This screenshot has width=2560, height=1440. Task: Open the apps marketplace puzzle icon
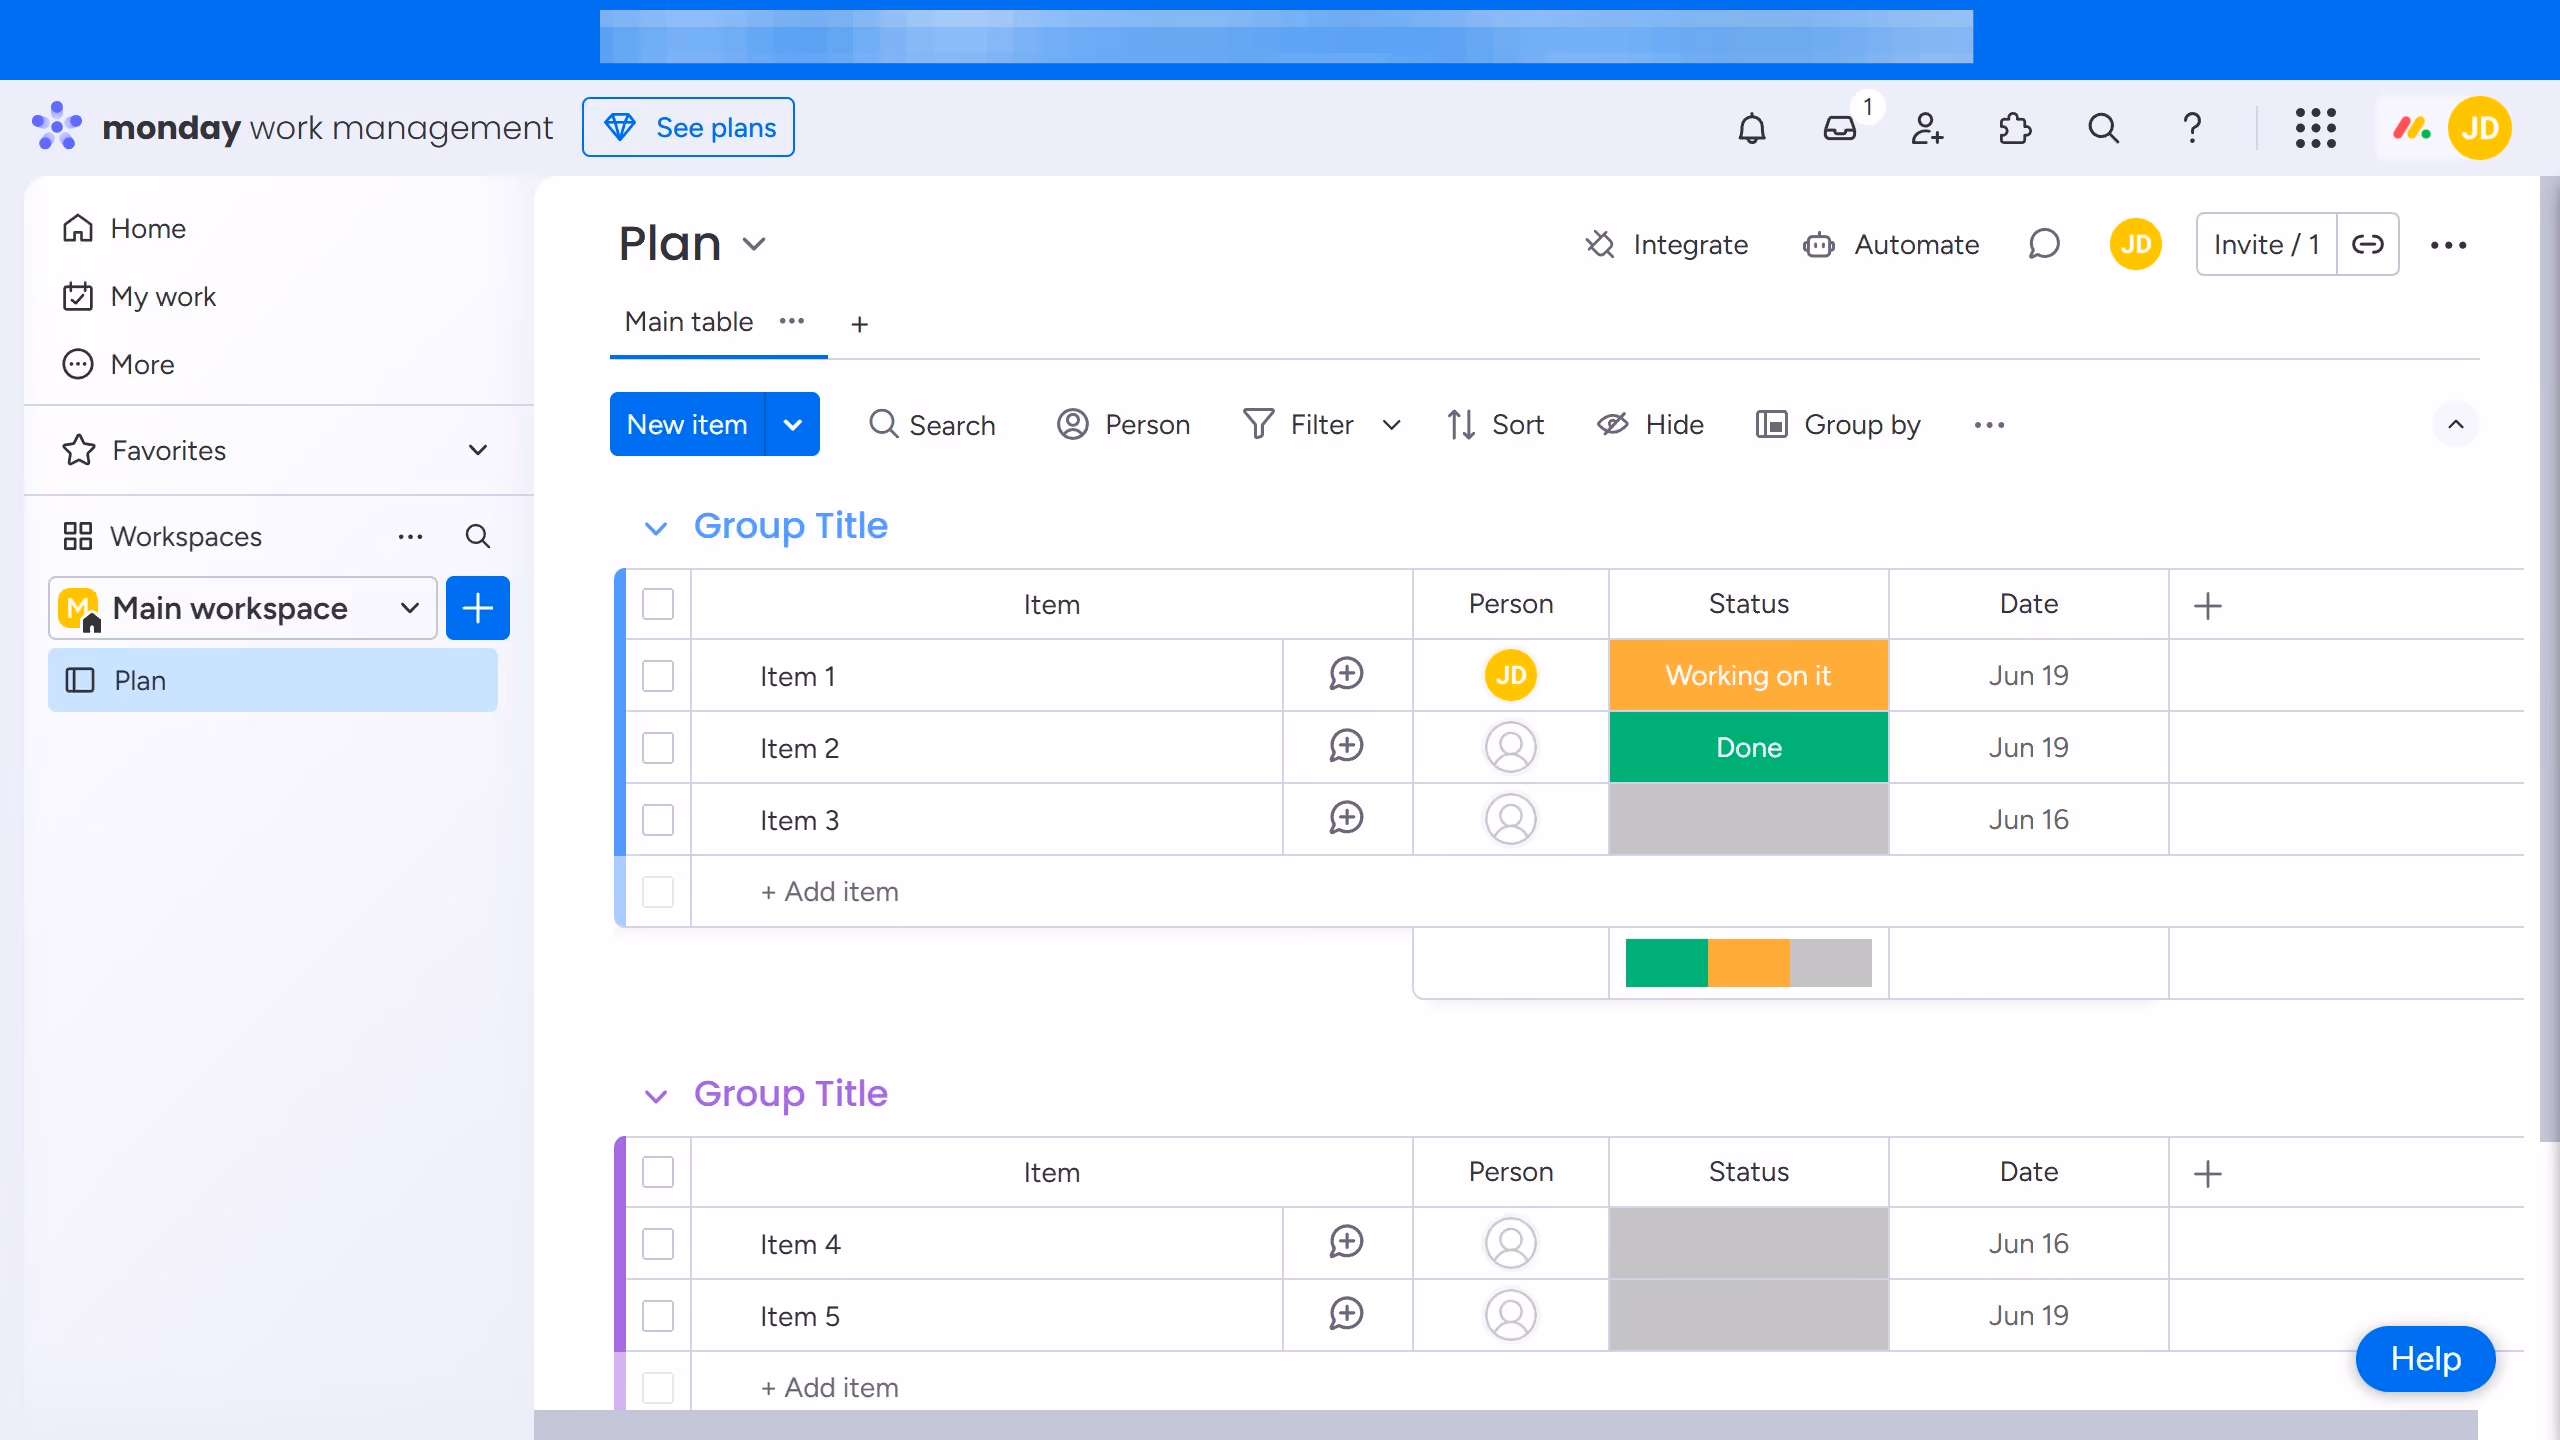coord(2015,128)
